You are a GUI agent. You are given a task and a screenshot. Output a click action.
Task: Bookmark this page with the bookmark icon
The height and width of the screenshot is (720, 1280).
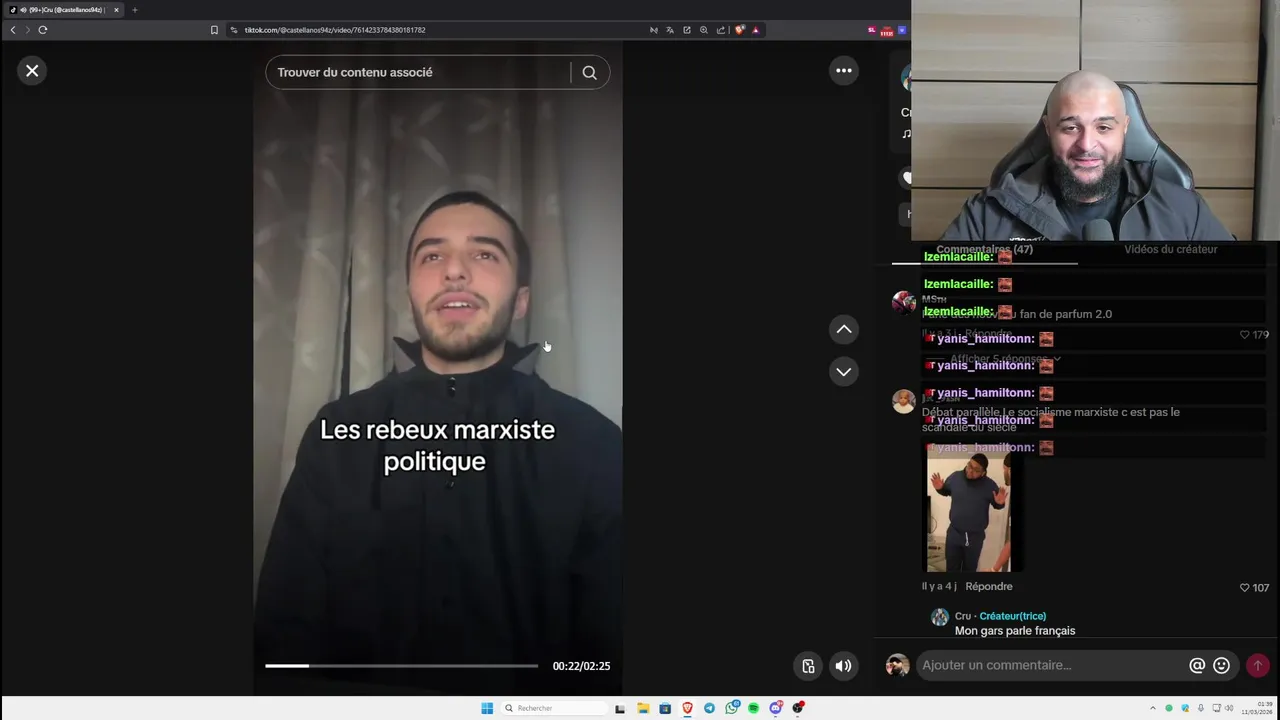click(214, 30)
